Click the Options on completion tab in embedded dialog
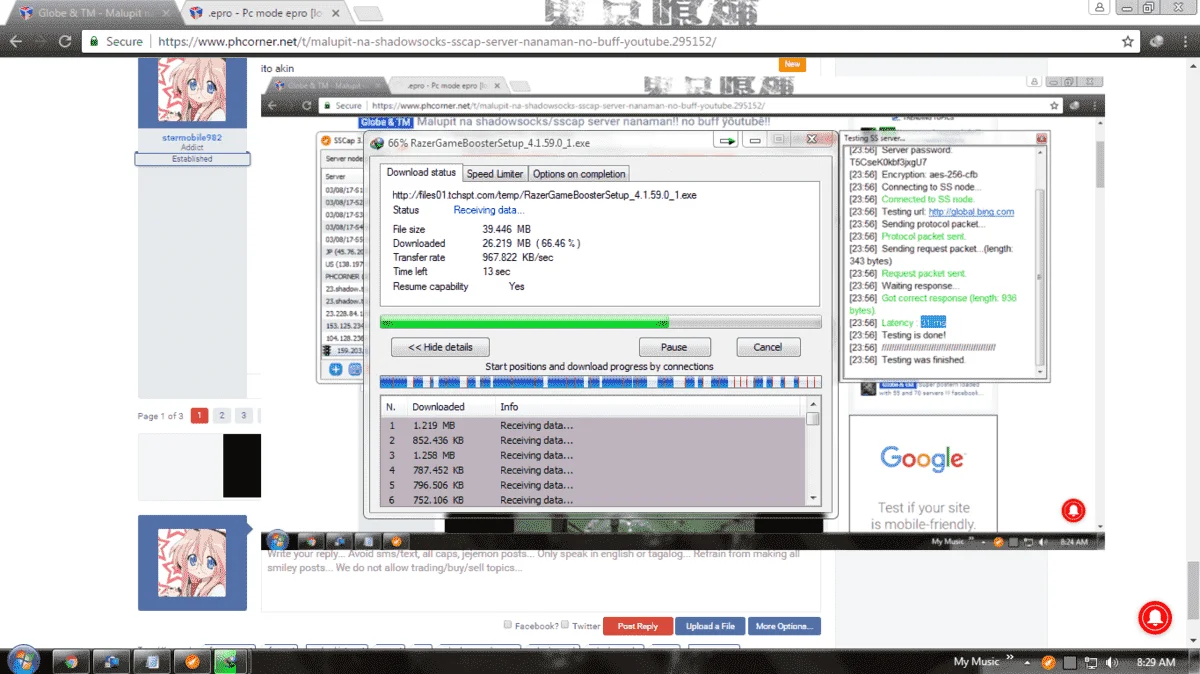This screenshot has height=674, width=1200. pos(578,174)
